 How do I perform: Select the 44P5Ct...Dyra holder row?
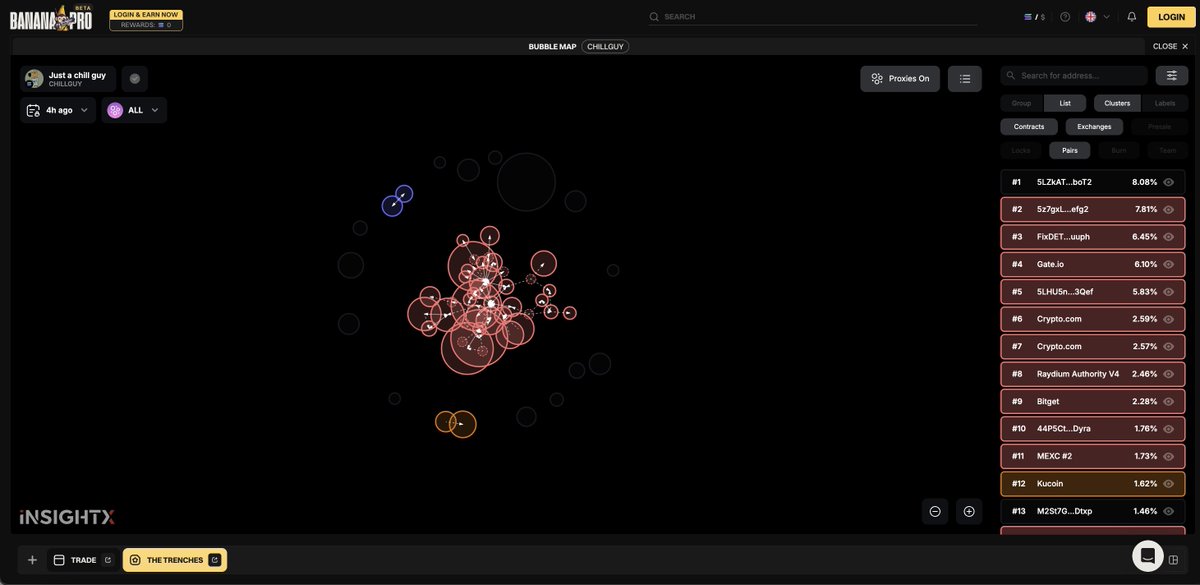tap(1093, 429)
